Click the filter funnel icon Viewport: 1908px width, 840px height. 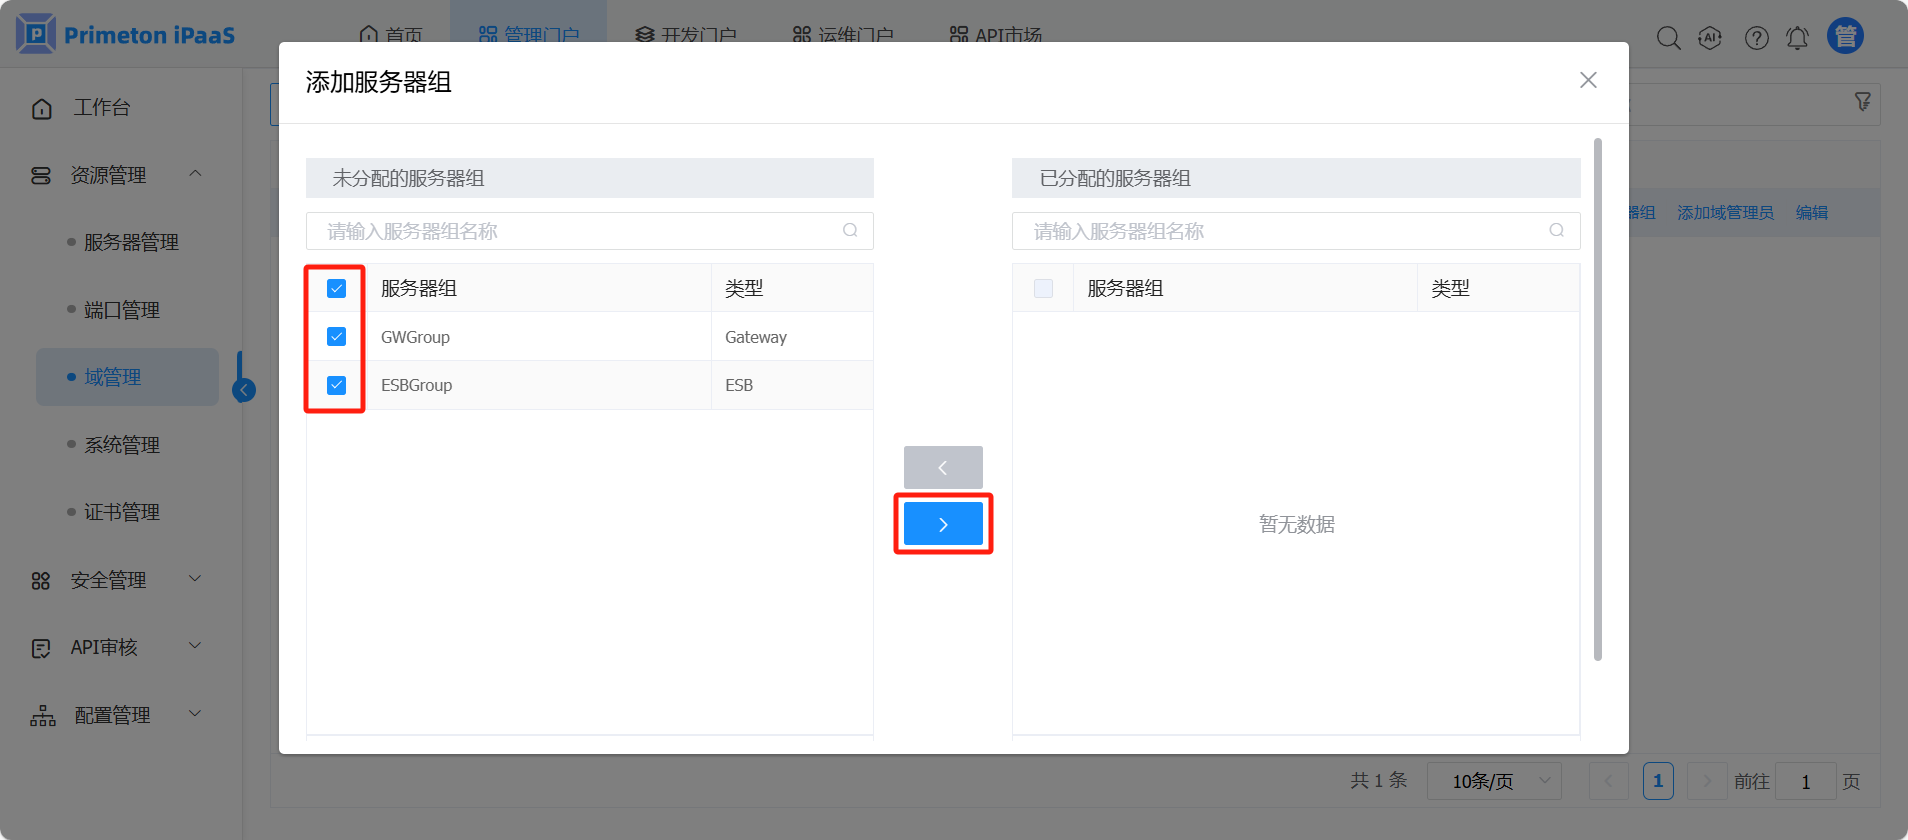(1862, 102)
